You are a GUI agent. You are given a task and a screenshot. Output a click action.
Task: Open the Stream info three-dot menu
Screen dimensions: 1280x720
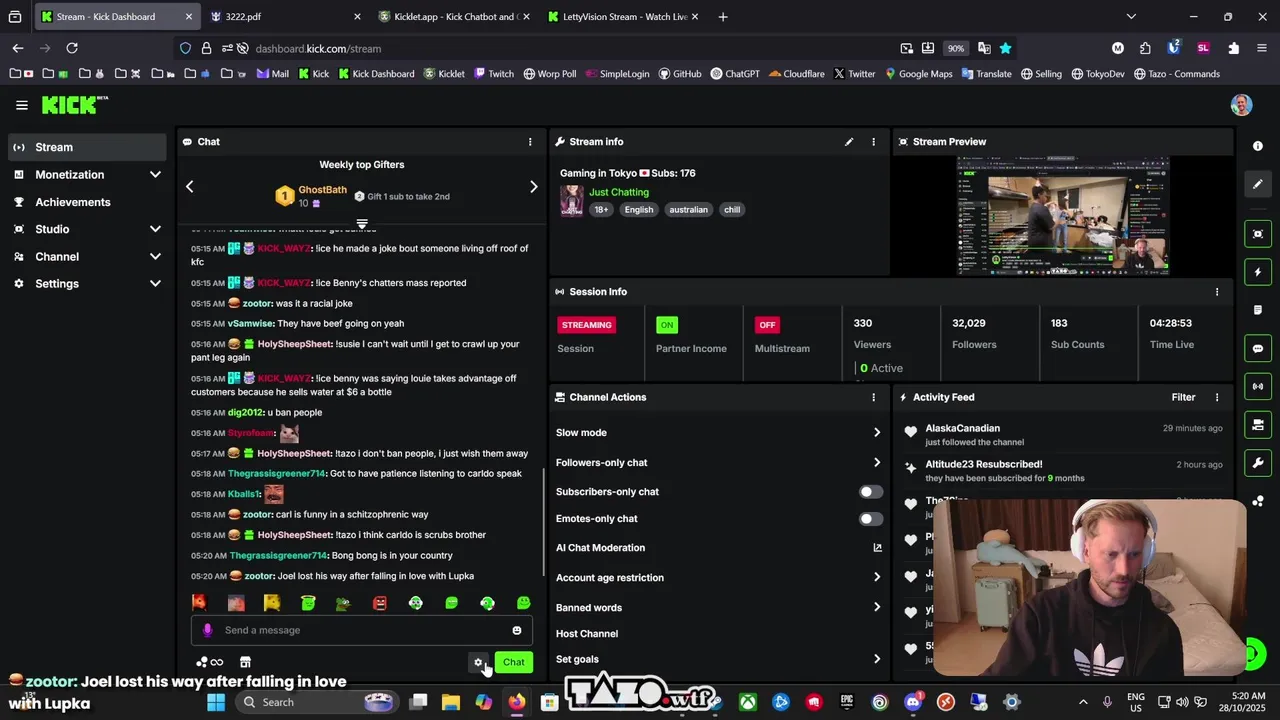pyautogui.click(x=873, y=142)
